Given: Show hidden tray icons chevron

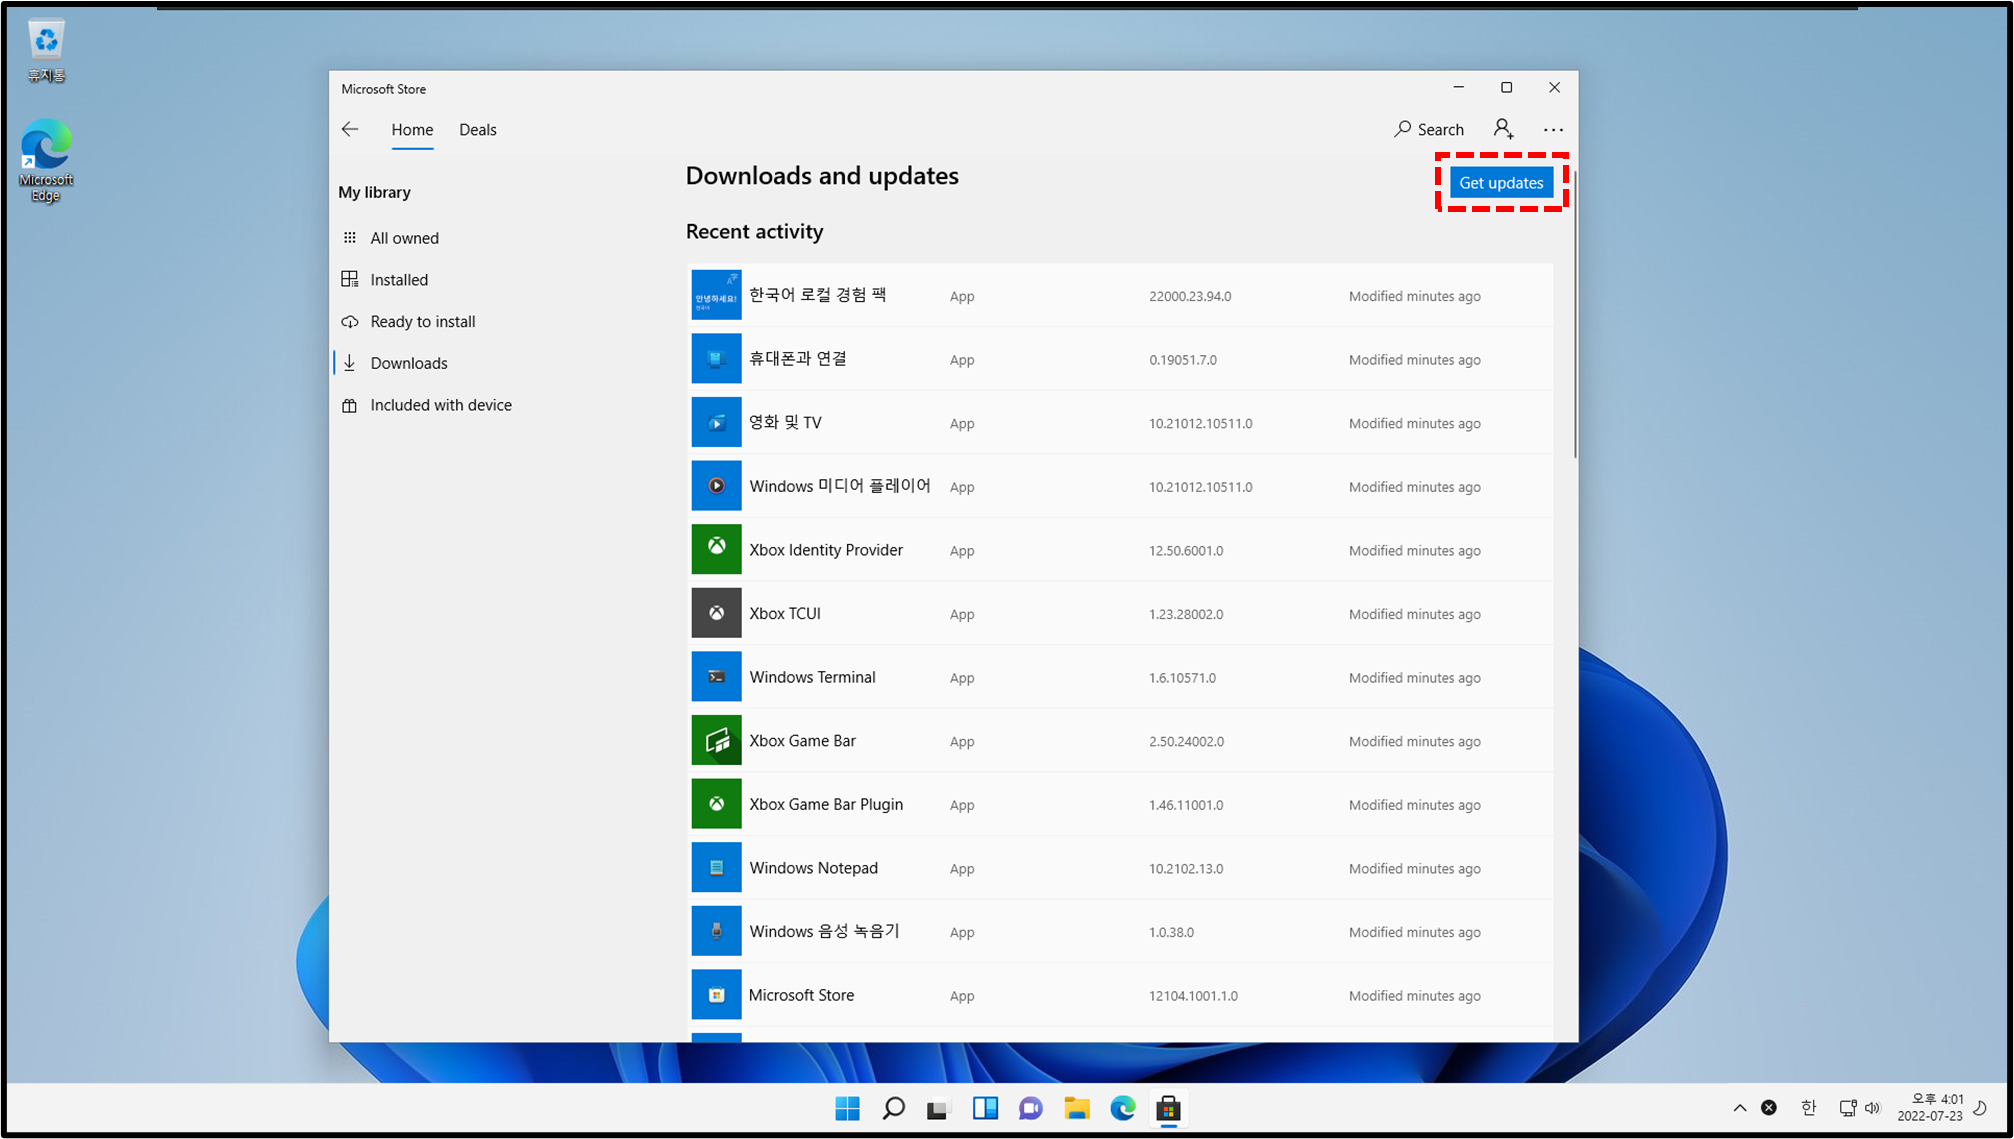Looking at the screenshot, I should (1740, 1108).
